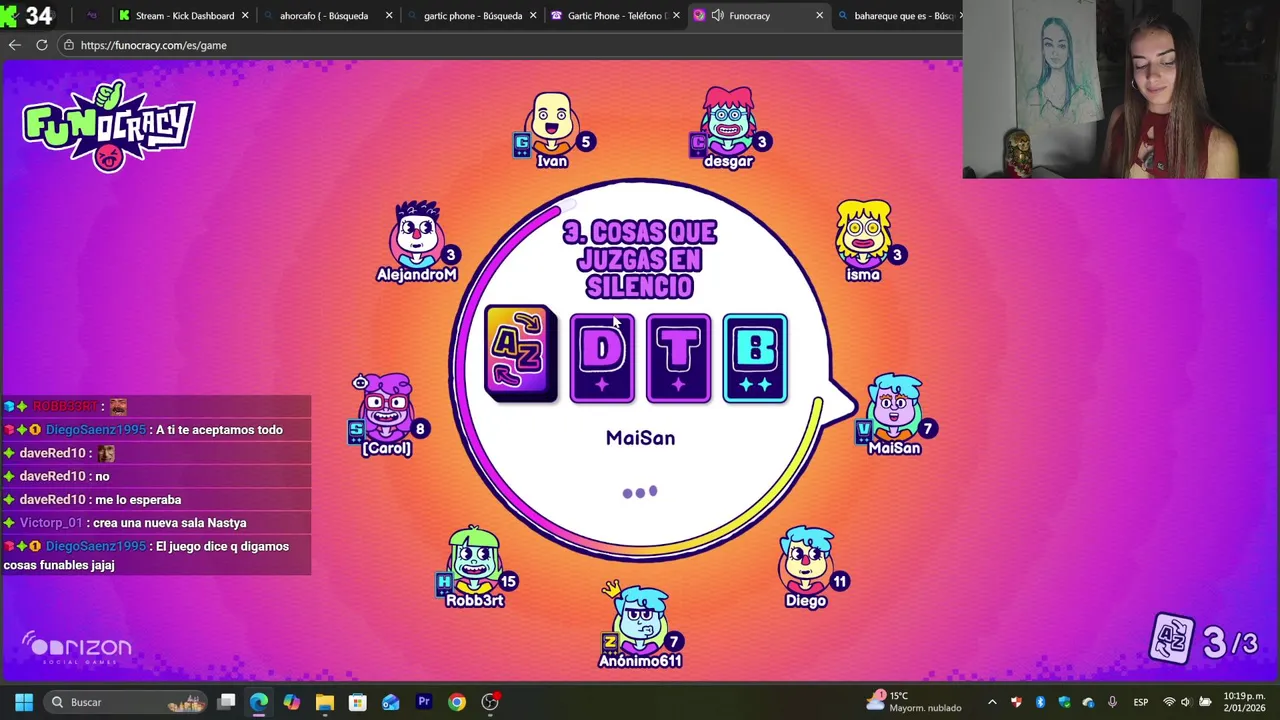Close the ahorcafo Búsqueda tab

[389, 15]
